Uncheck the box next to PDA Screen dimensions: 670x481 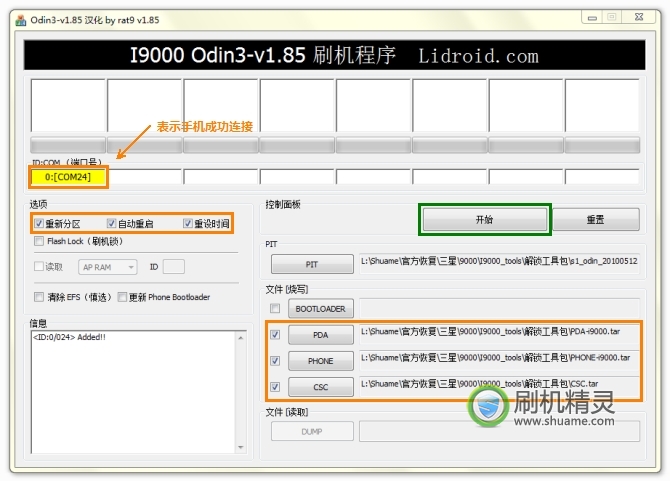click(x=275, y=334)
